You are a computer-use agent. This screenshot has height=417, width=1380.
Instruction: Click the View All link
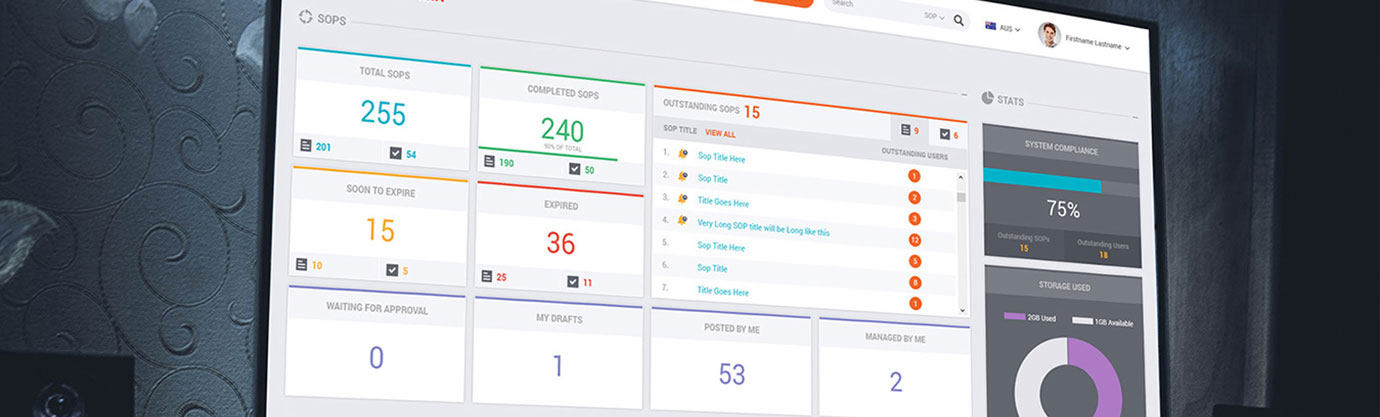pyautogui.click(x=720, y=133)
